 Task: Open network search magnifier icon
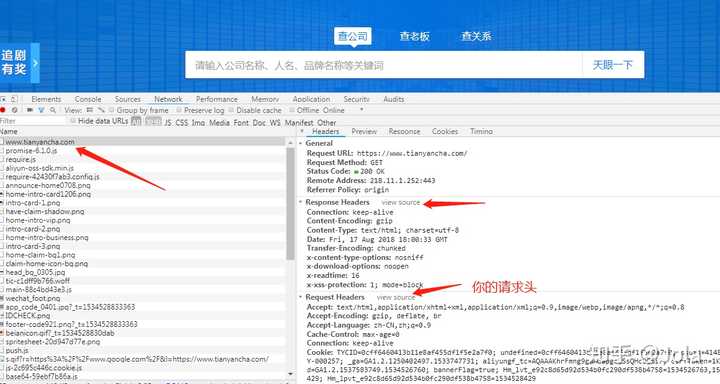click(x=53, y=110)
